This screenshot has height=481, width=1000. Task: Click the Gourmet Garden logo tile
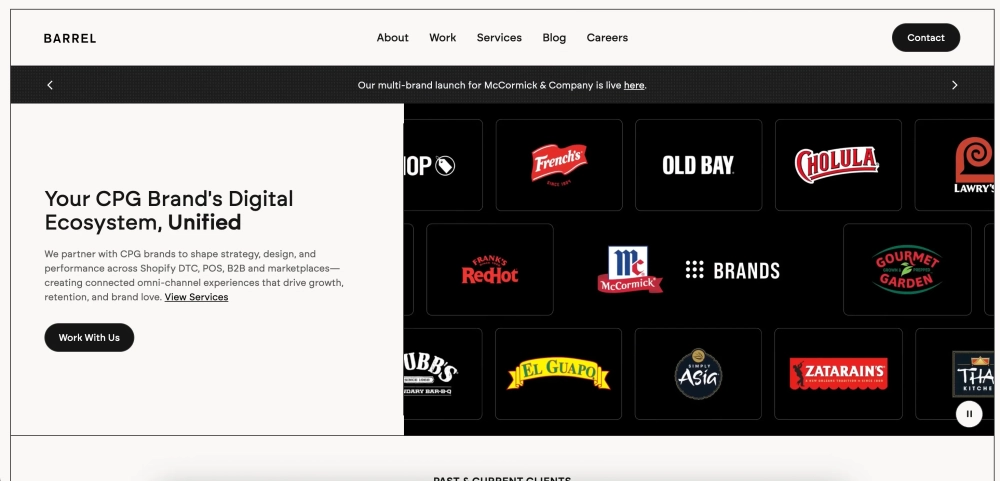[x=906, y=270]
